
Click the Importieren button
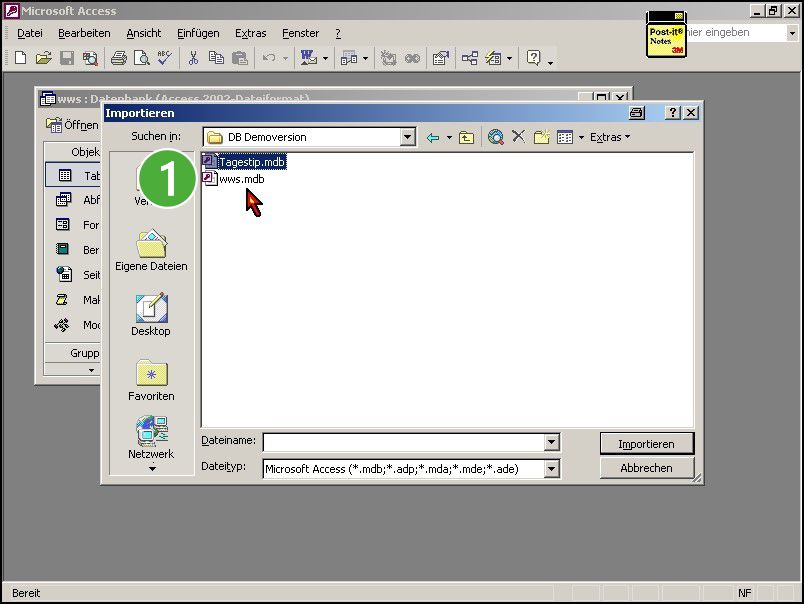(x=647, y=444)
